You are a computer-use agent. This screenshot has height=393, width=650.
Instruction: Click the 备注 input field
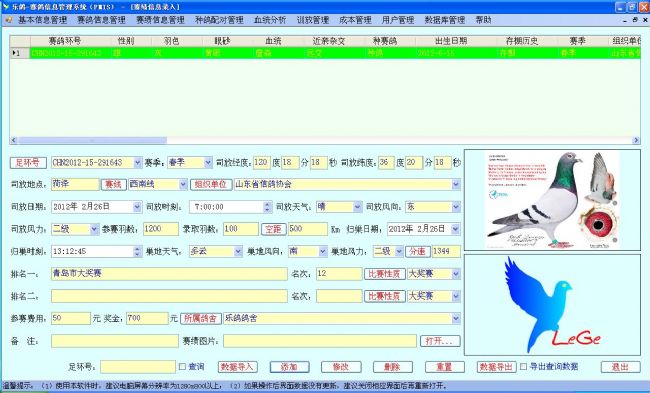point(115,341)
